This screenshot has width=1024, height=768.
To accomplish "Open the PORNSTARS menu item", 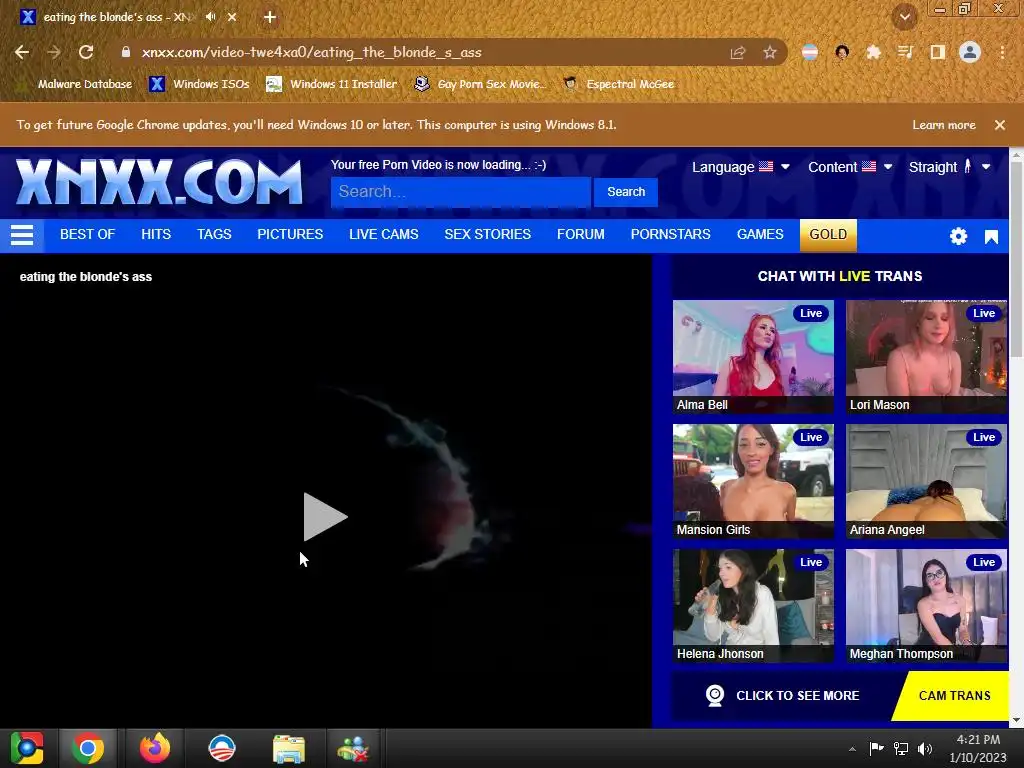I will tap(671, 234).
